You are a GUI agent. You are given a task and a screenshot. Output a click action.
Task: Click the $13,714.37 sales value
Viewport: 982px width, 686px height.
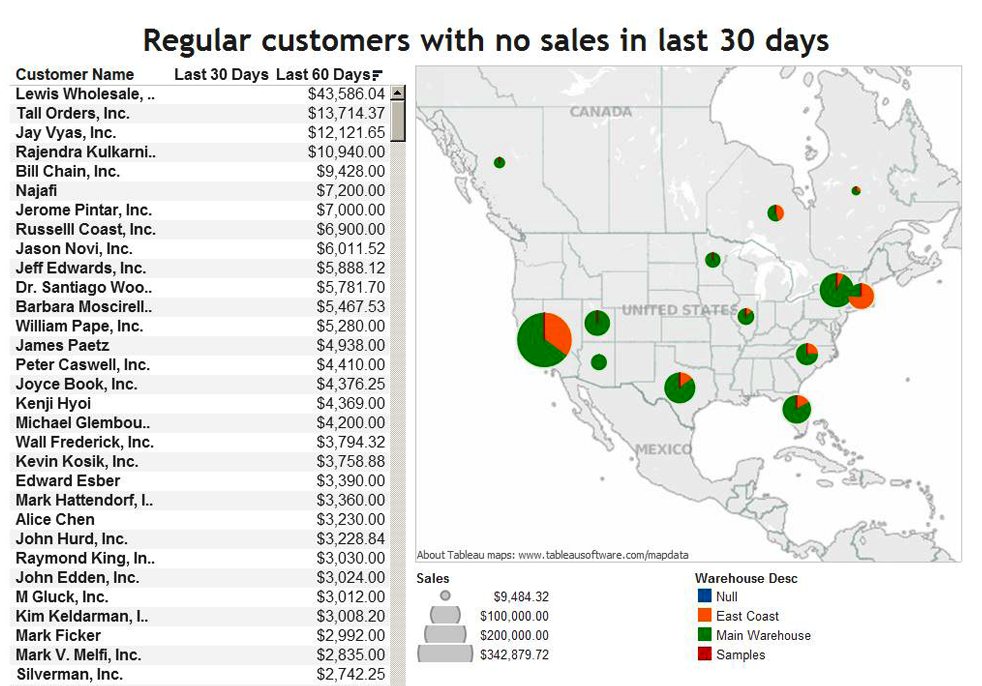346,113
